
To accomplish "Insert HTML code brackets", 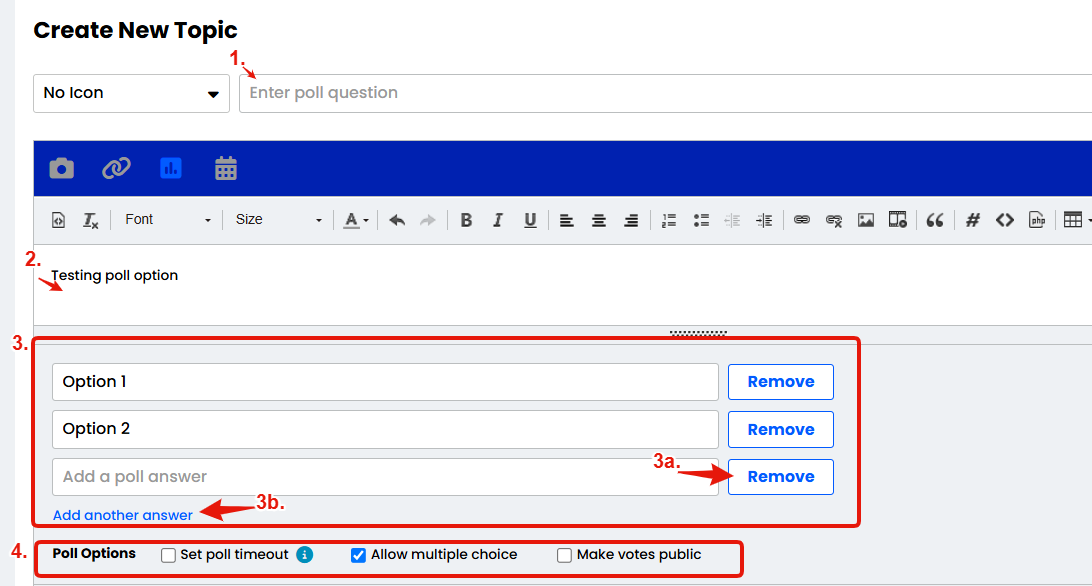I will pyautogui.click(x=1004, y=220).
